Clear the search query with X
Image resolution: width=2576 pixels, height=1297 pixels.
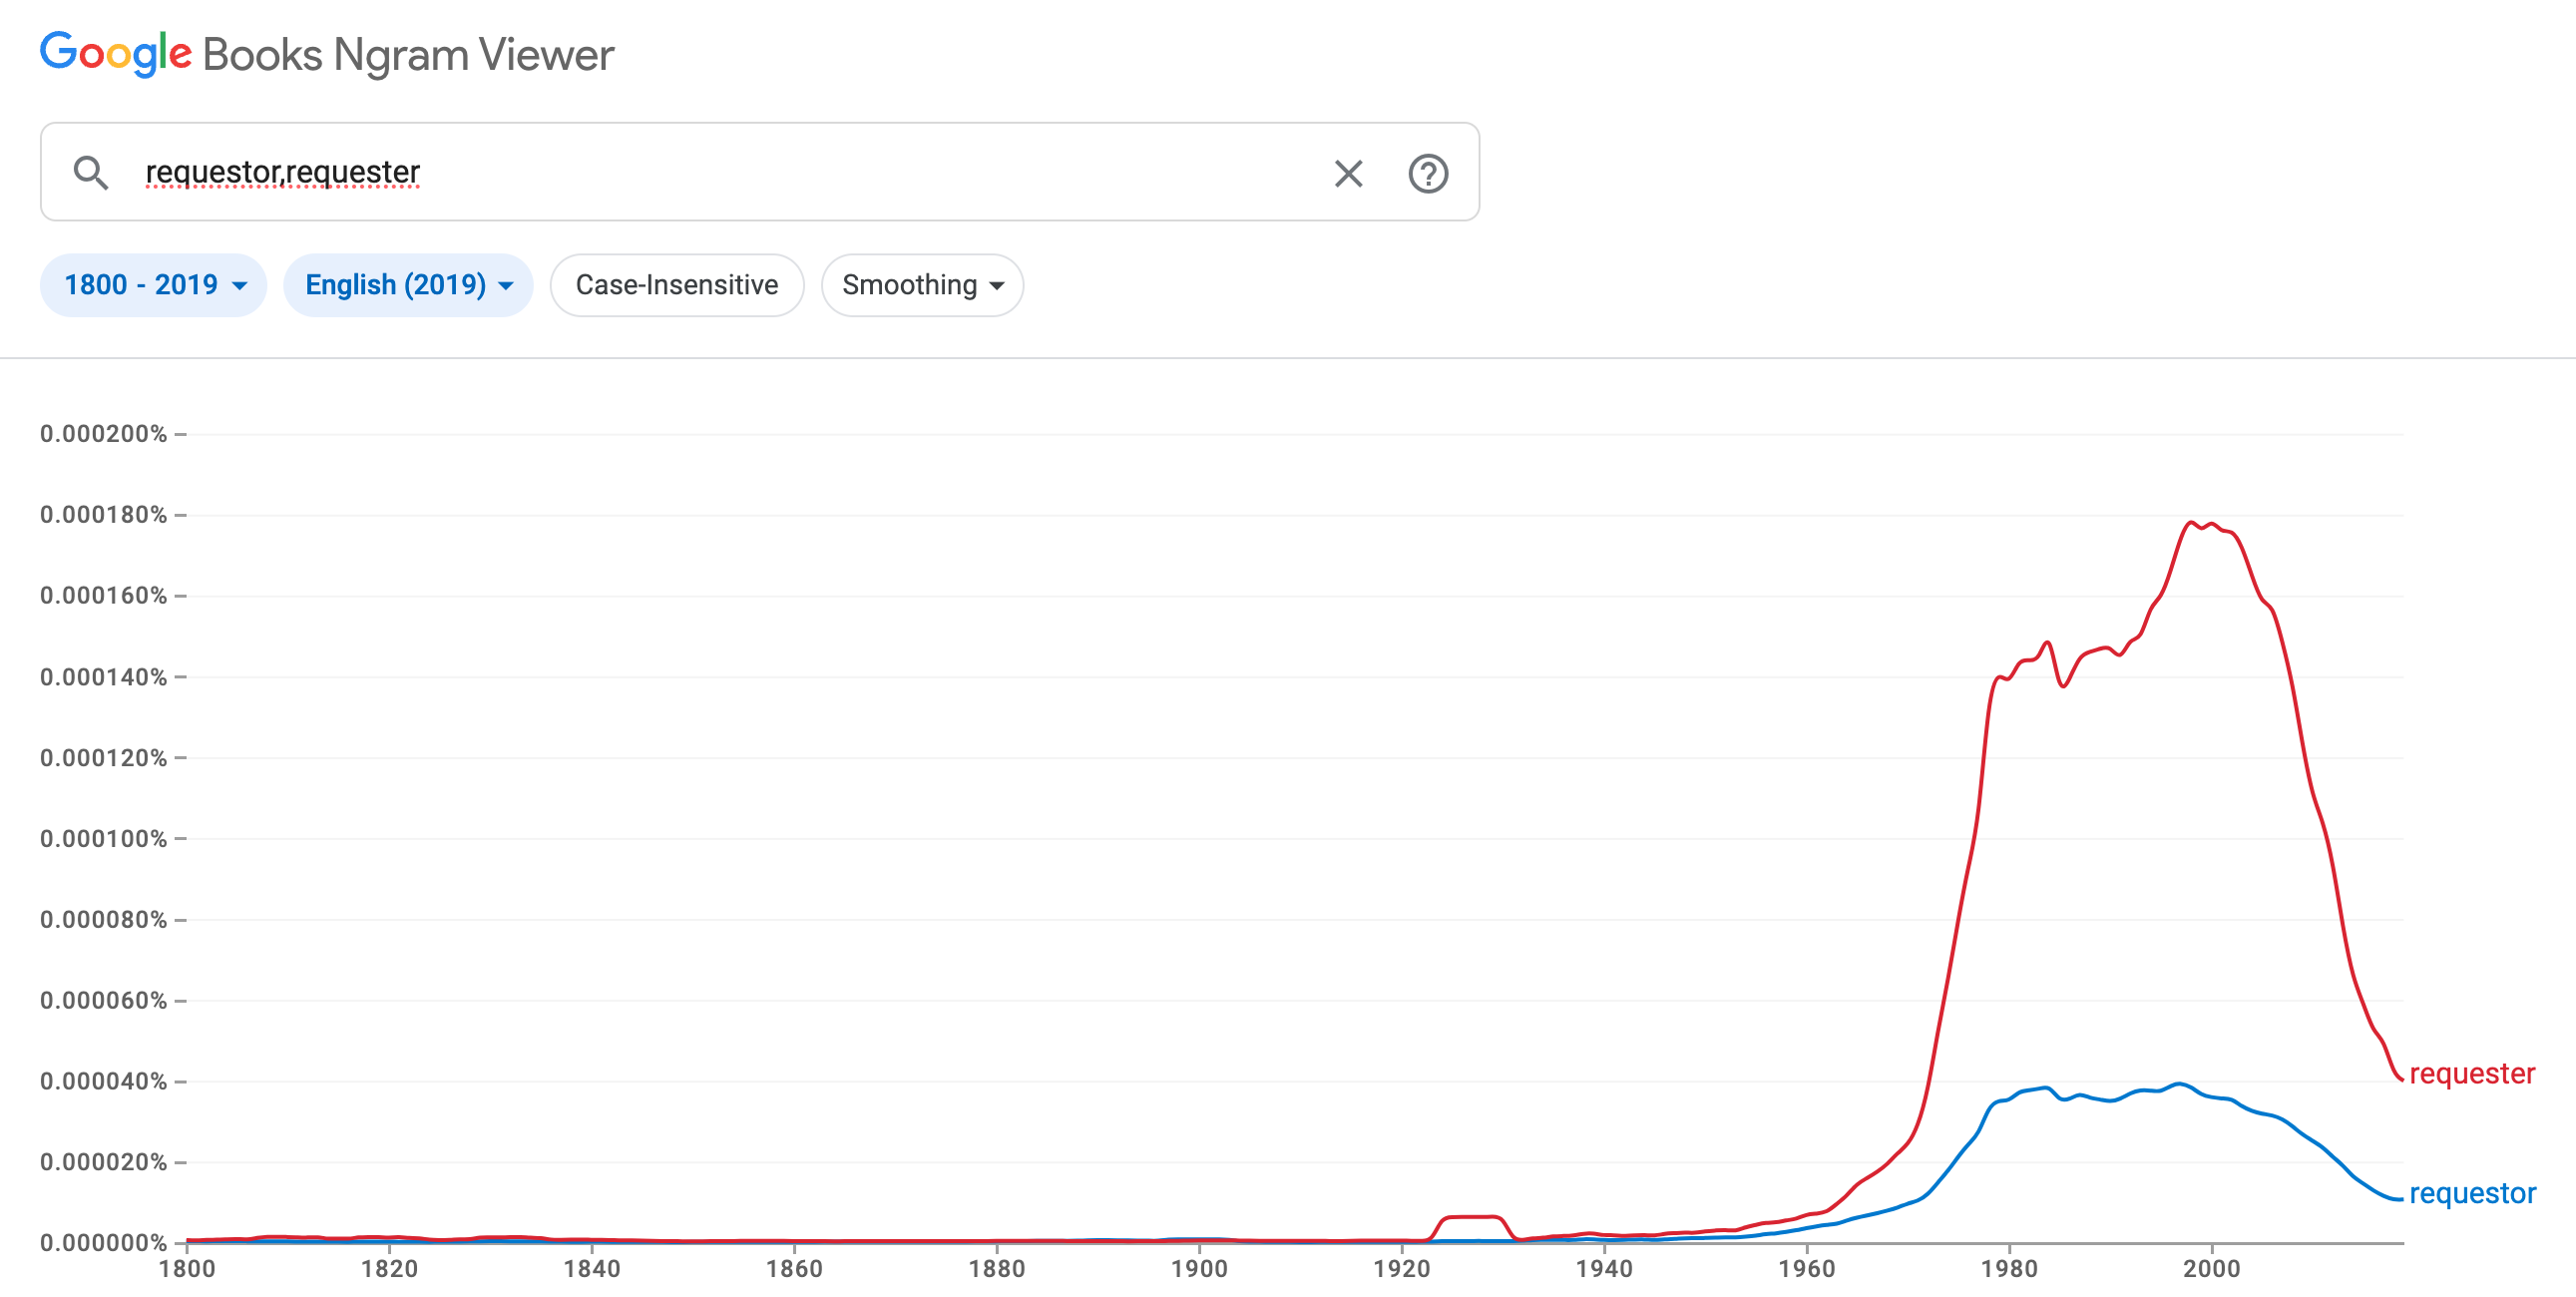coord(1348,174)
